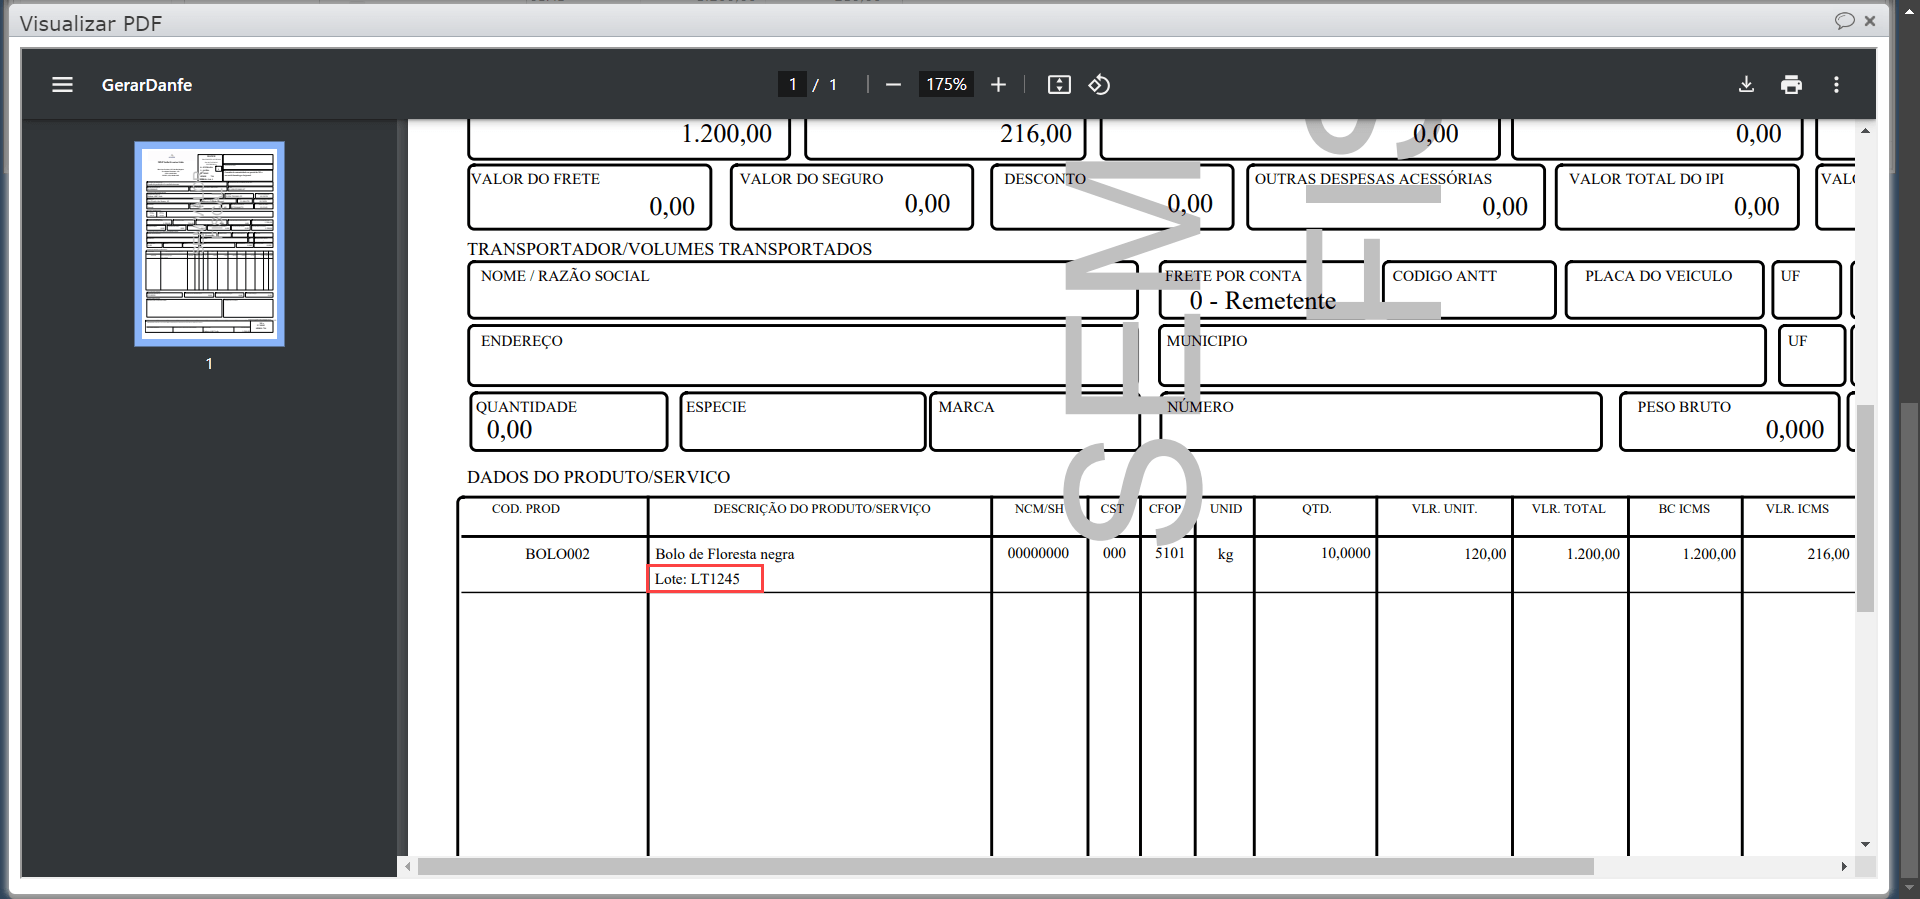Screen dimensions: 1920x899
Task: Click the speech bubble comment icon
Action: tap(1844, 21)
